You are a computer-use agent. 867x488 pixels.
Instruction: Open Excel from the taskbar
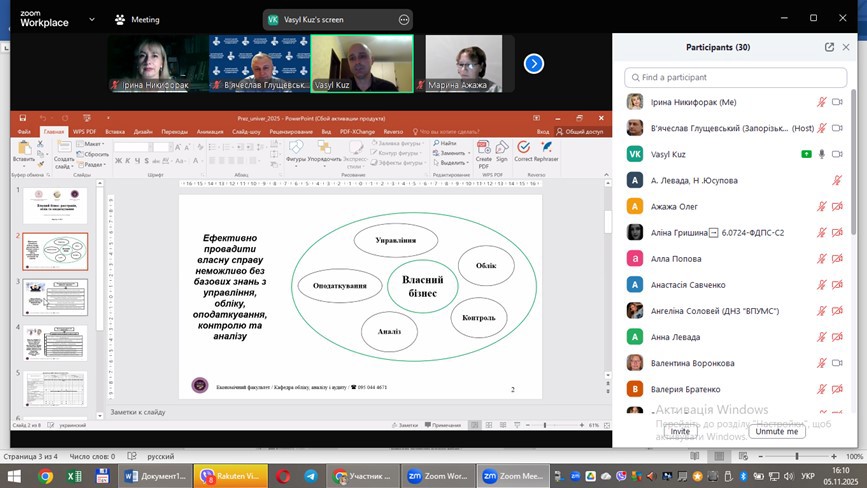[74, 477]
